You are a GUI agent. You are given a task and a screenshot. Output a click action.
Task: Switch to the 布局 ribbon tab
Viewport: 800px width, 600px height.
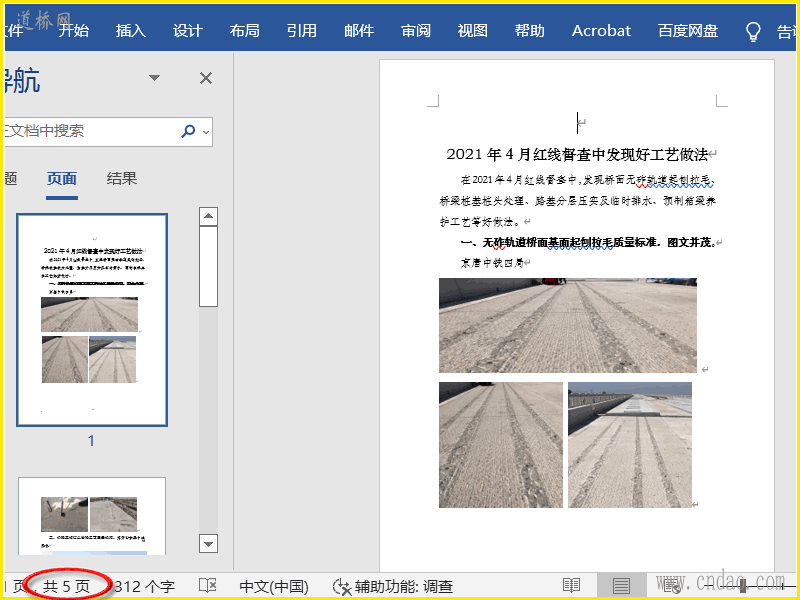click(x=245, y=31)
